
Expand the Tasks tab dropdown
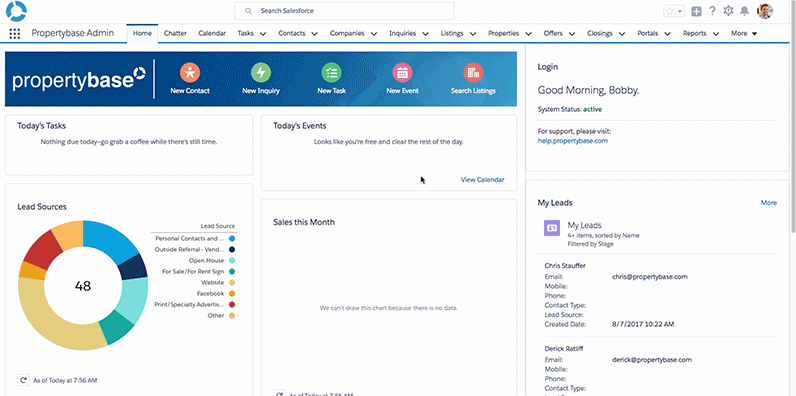263,34
